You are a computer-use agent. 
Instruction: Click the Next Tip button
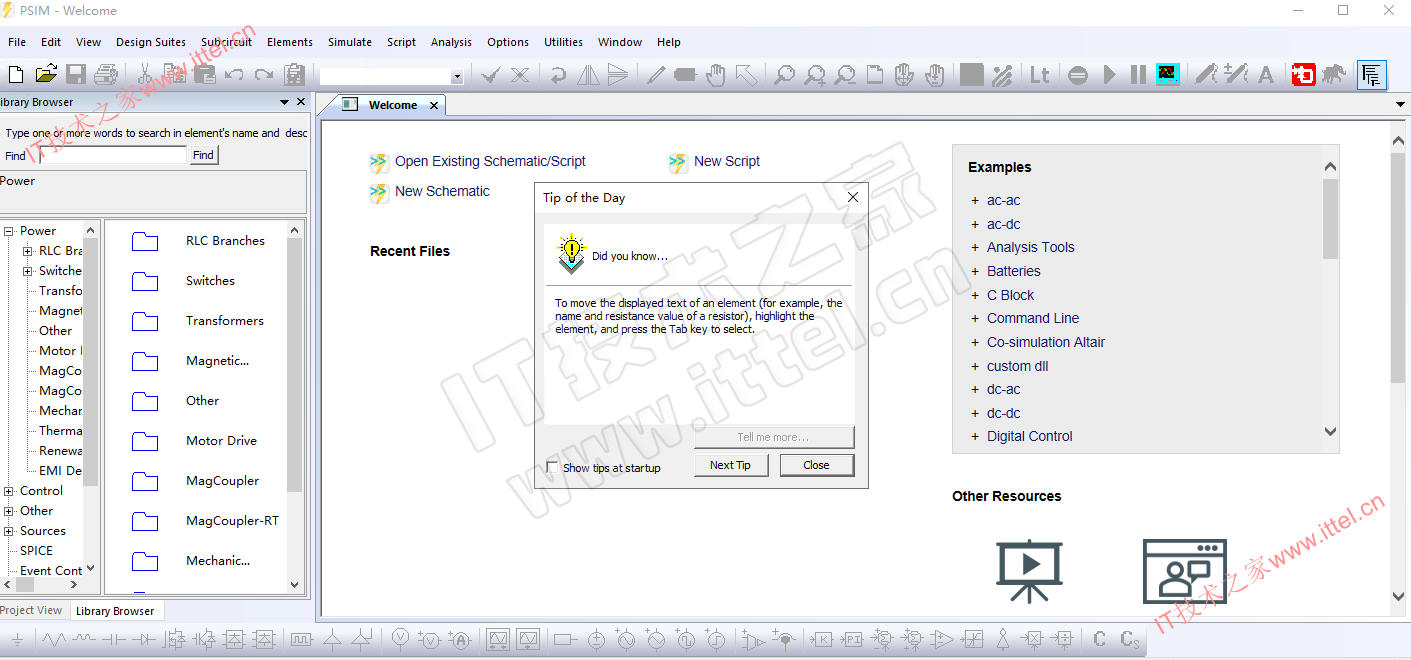pos(730,465)
